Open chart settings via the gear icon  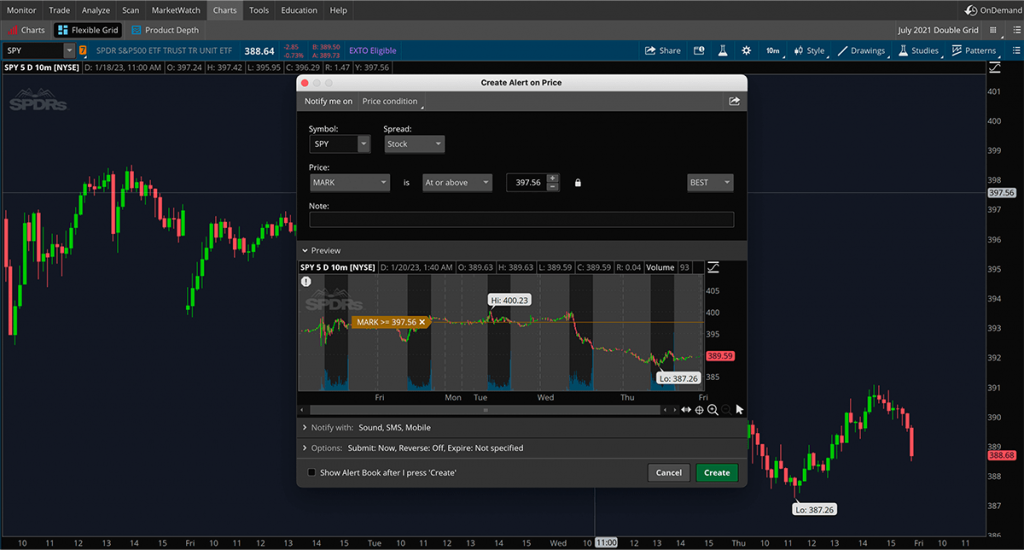coord(746,50)
